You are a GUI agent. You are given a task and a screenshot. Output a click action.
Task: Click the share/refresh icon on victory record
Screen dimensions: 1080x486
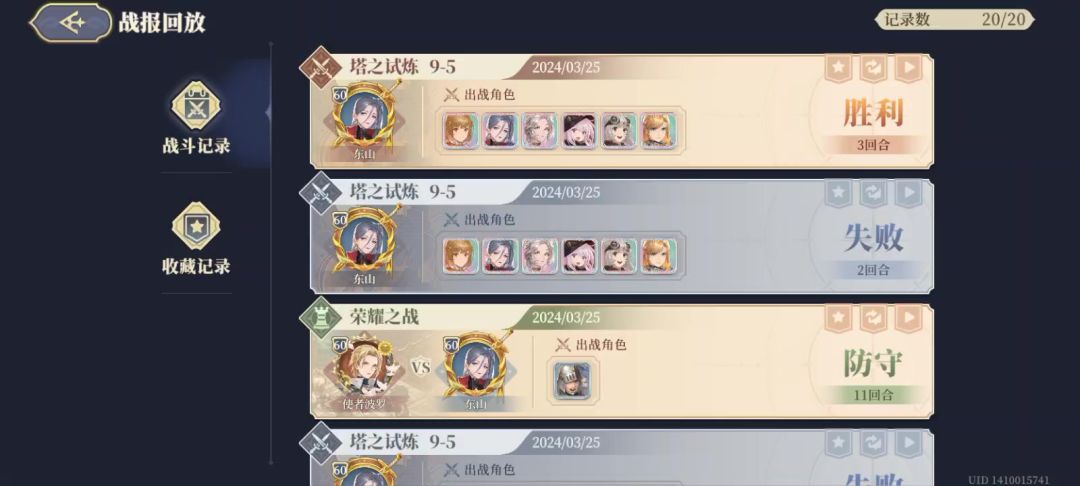(x=873, y=68)
